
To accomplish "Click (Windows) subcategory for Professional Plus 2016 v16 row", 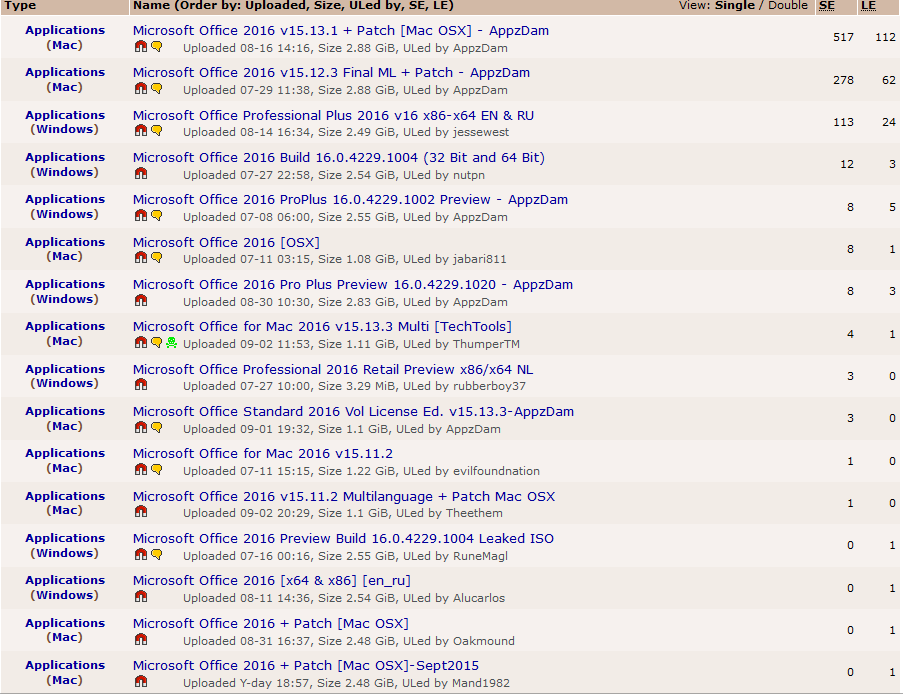I will [64, 129].
